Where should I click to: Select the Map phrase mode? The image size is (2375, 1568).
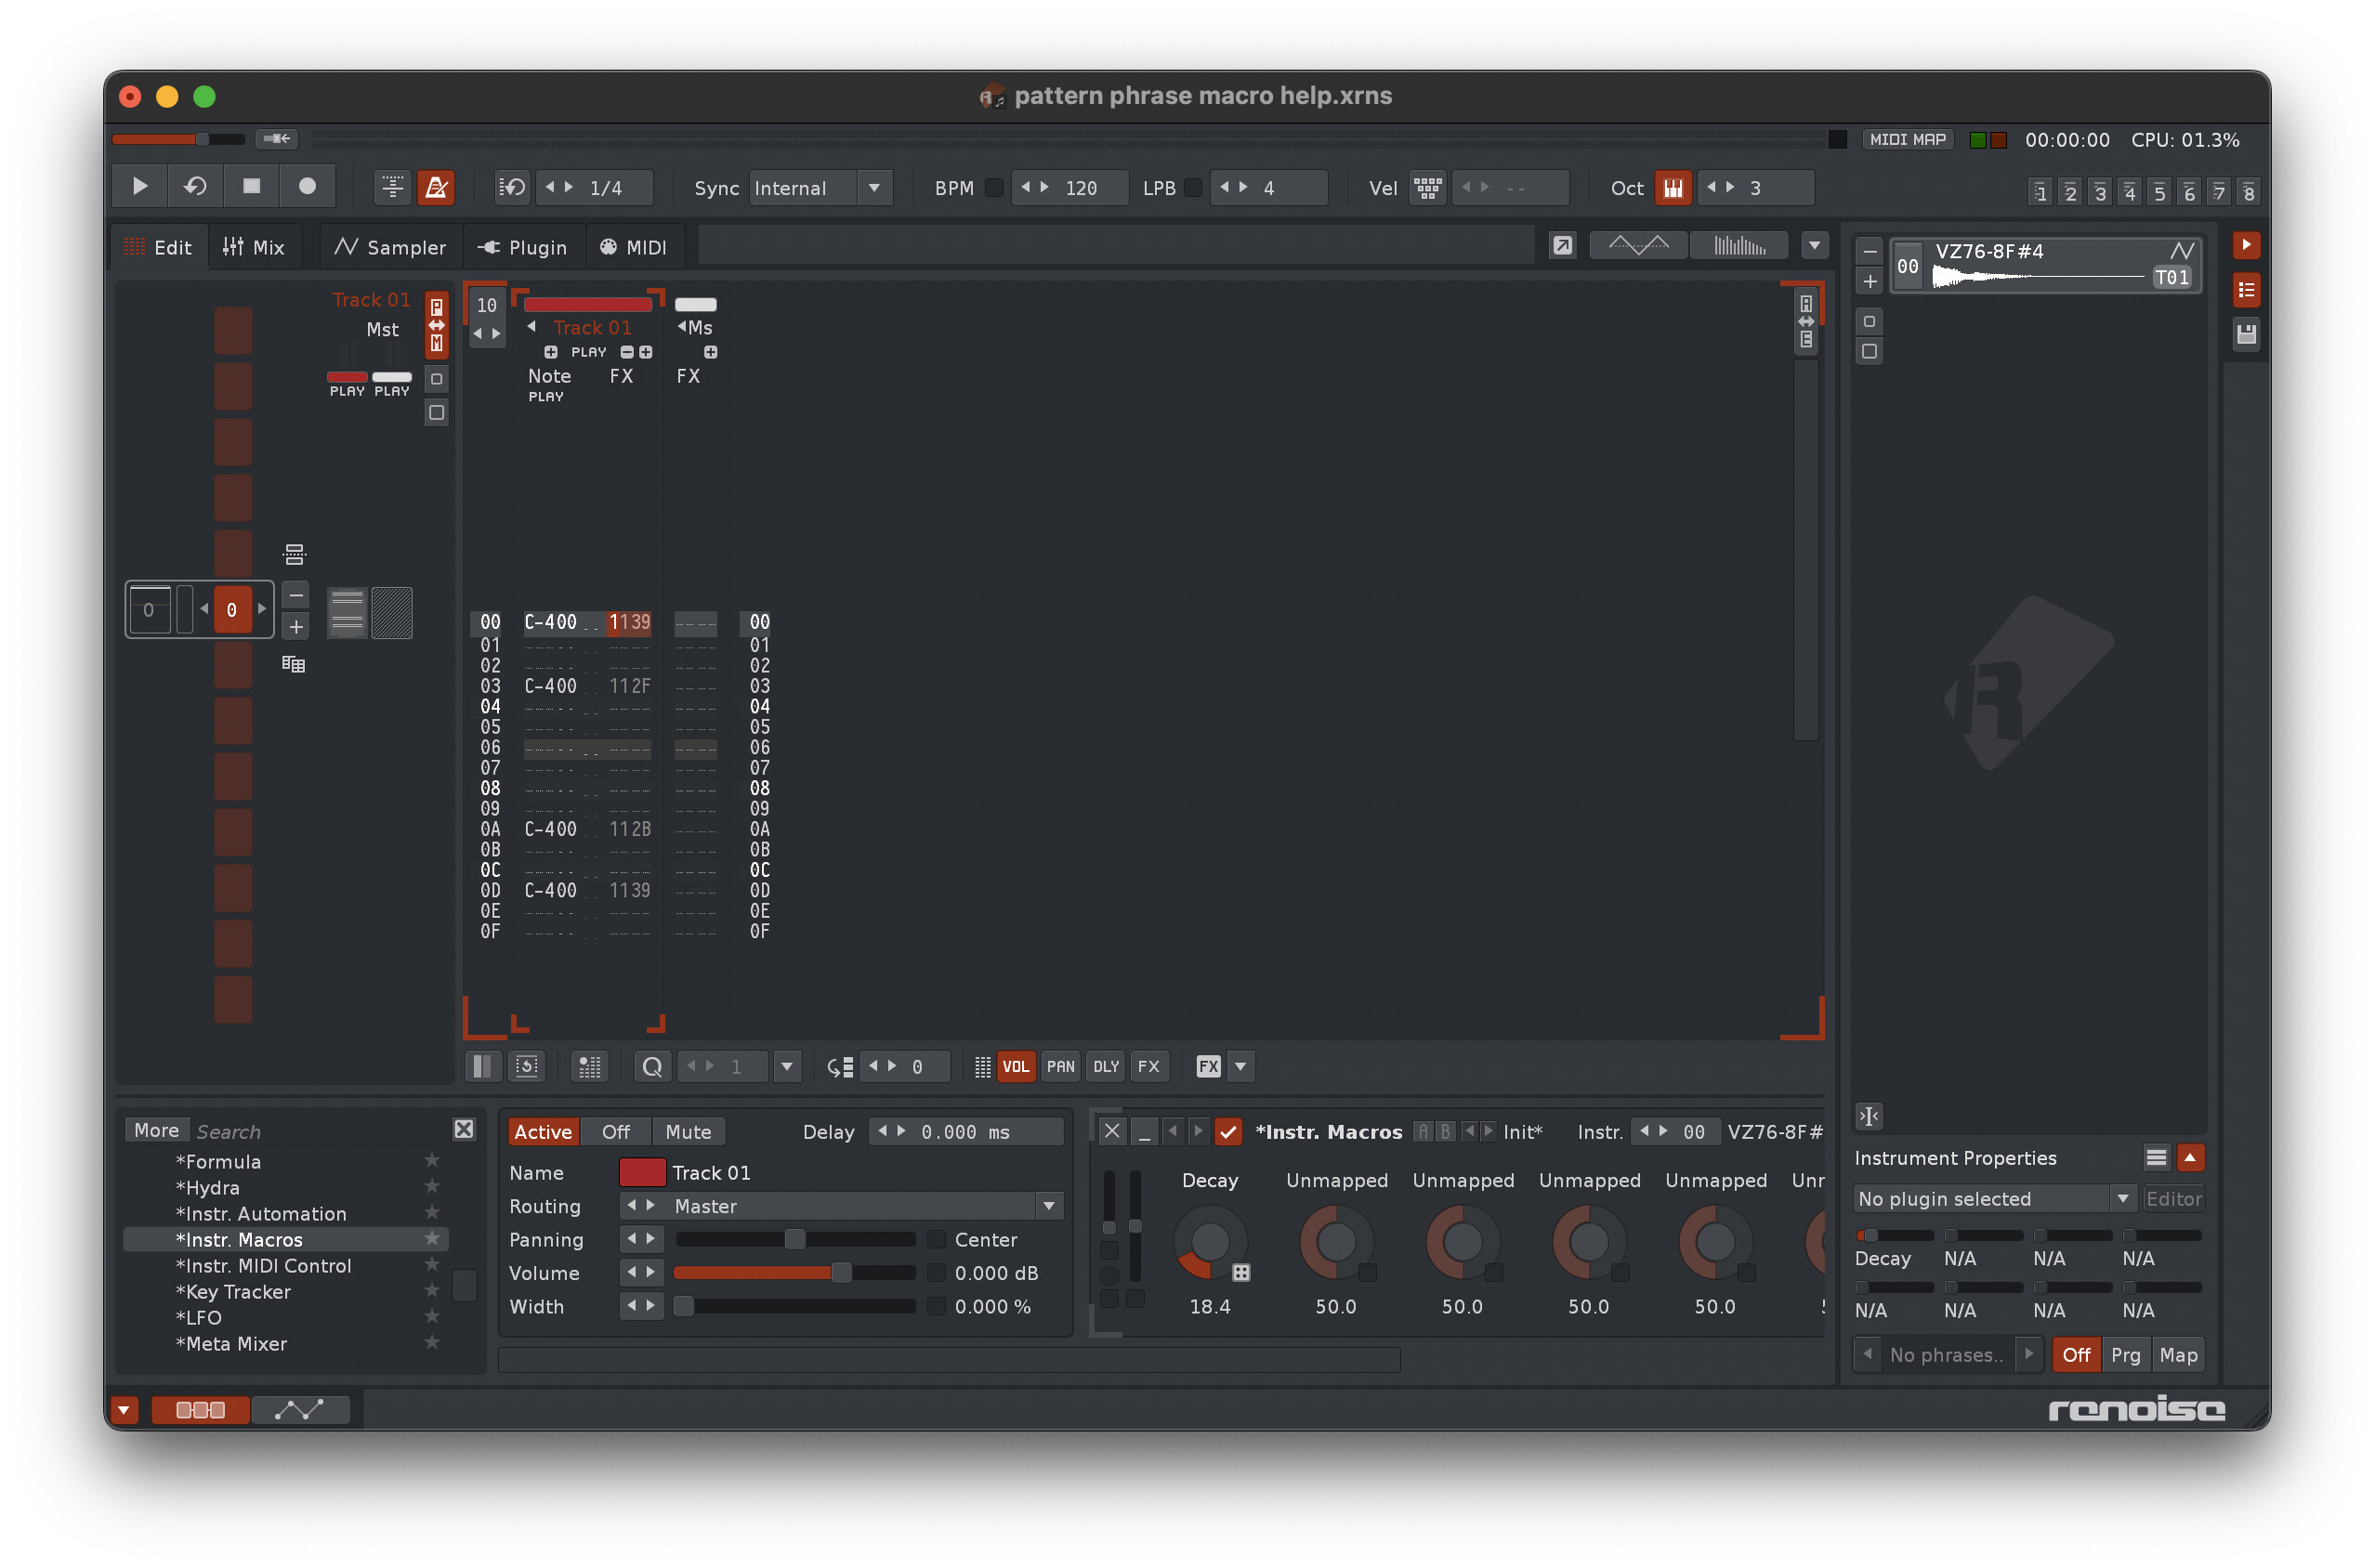(2178, 1355)
